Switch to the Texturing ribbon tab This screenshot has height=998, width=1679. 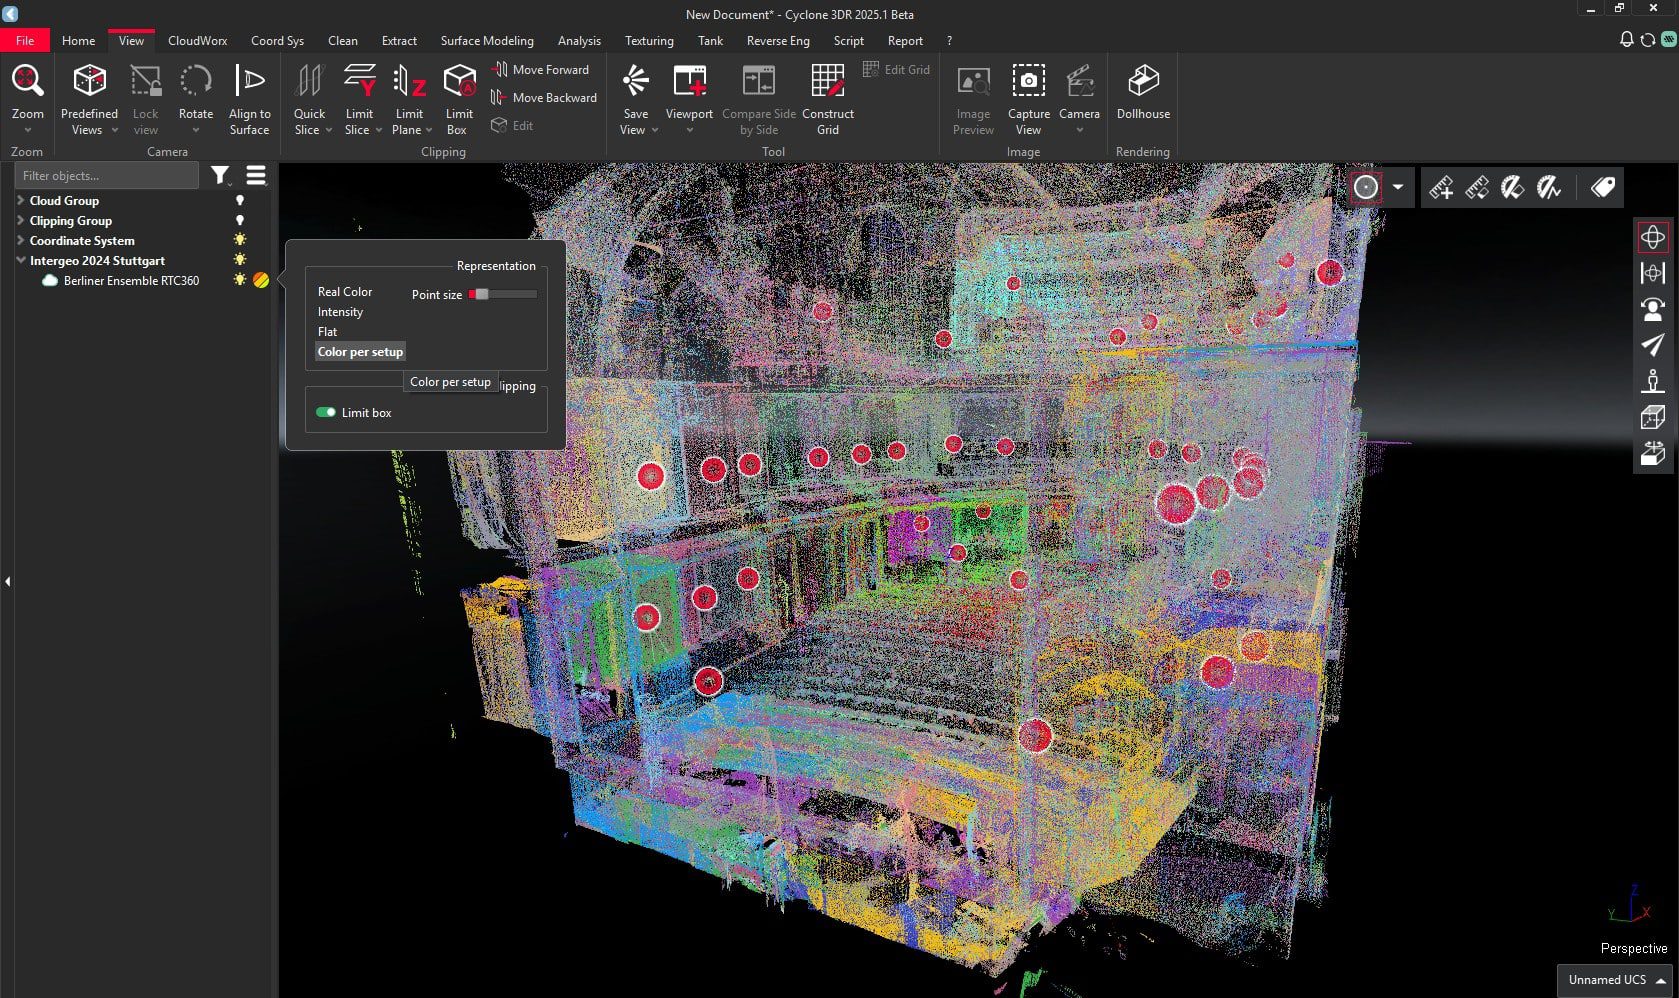pos(648,41)
